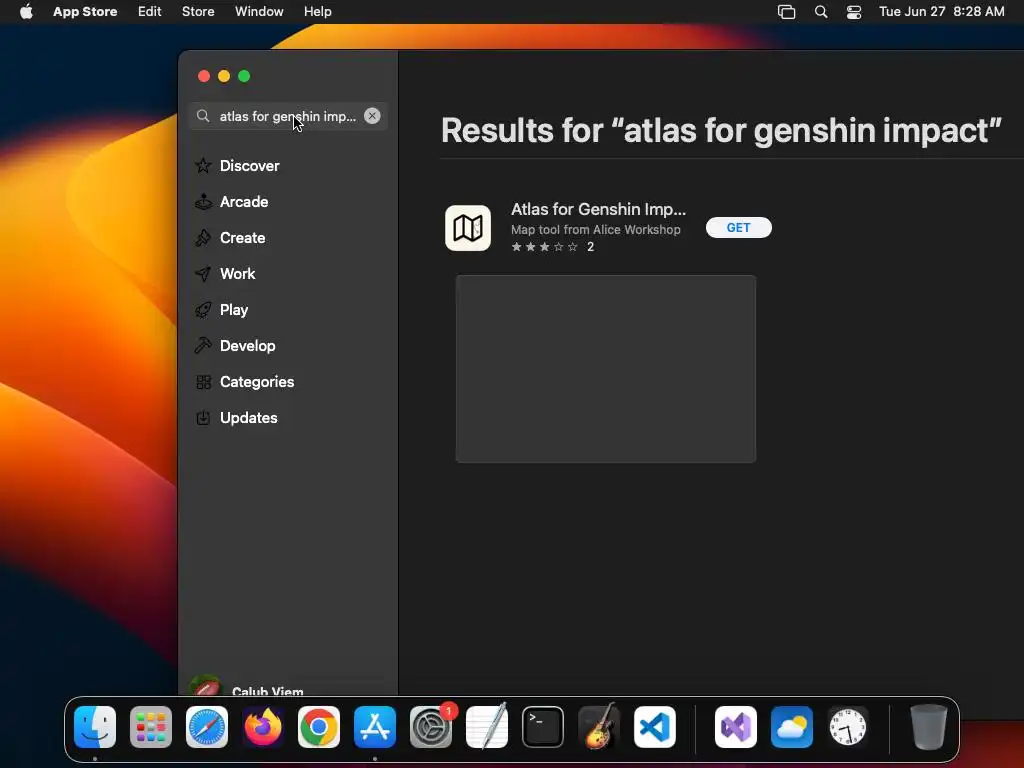Click the Arcade joystick icon

[203, 202]
